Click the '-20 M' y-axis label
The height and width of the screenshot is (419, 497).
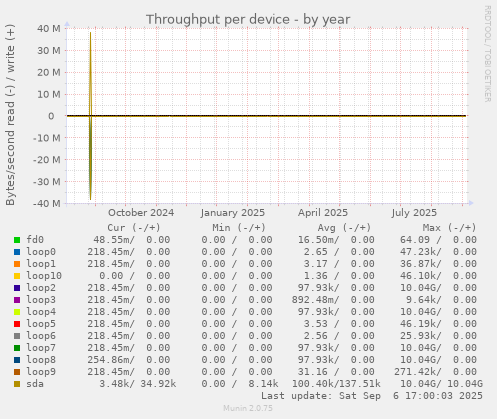click(x=47, y=160)
